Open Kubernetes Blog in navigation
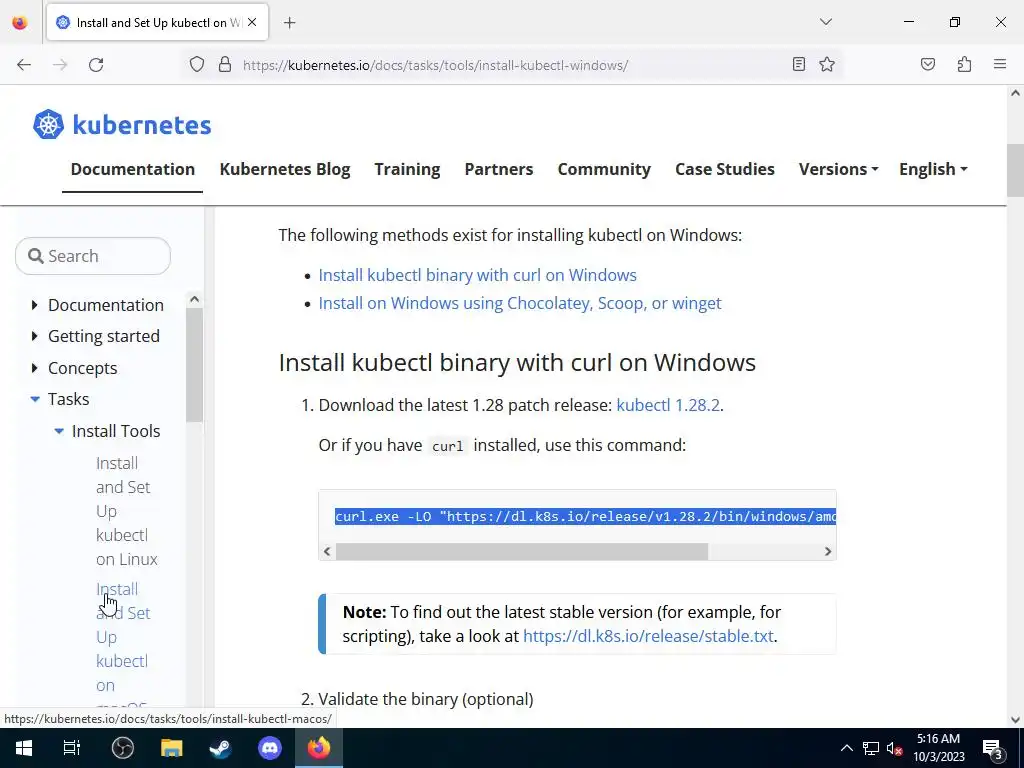This screenshot has width=1024, height=768. click(285, 169)
